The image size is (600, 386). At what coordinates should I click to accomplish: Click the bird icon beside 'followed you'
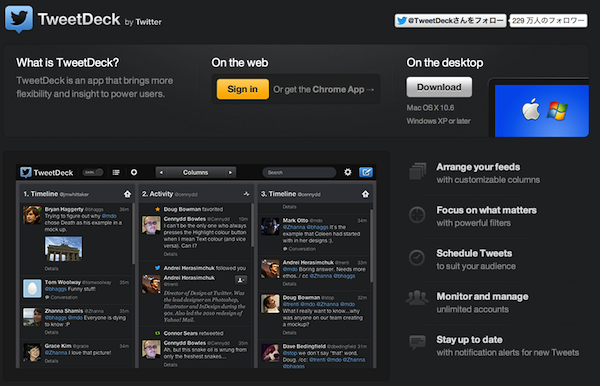[x=157, y=268]
